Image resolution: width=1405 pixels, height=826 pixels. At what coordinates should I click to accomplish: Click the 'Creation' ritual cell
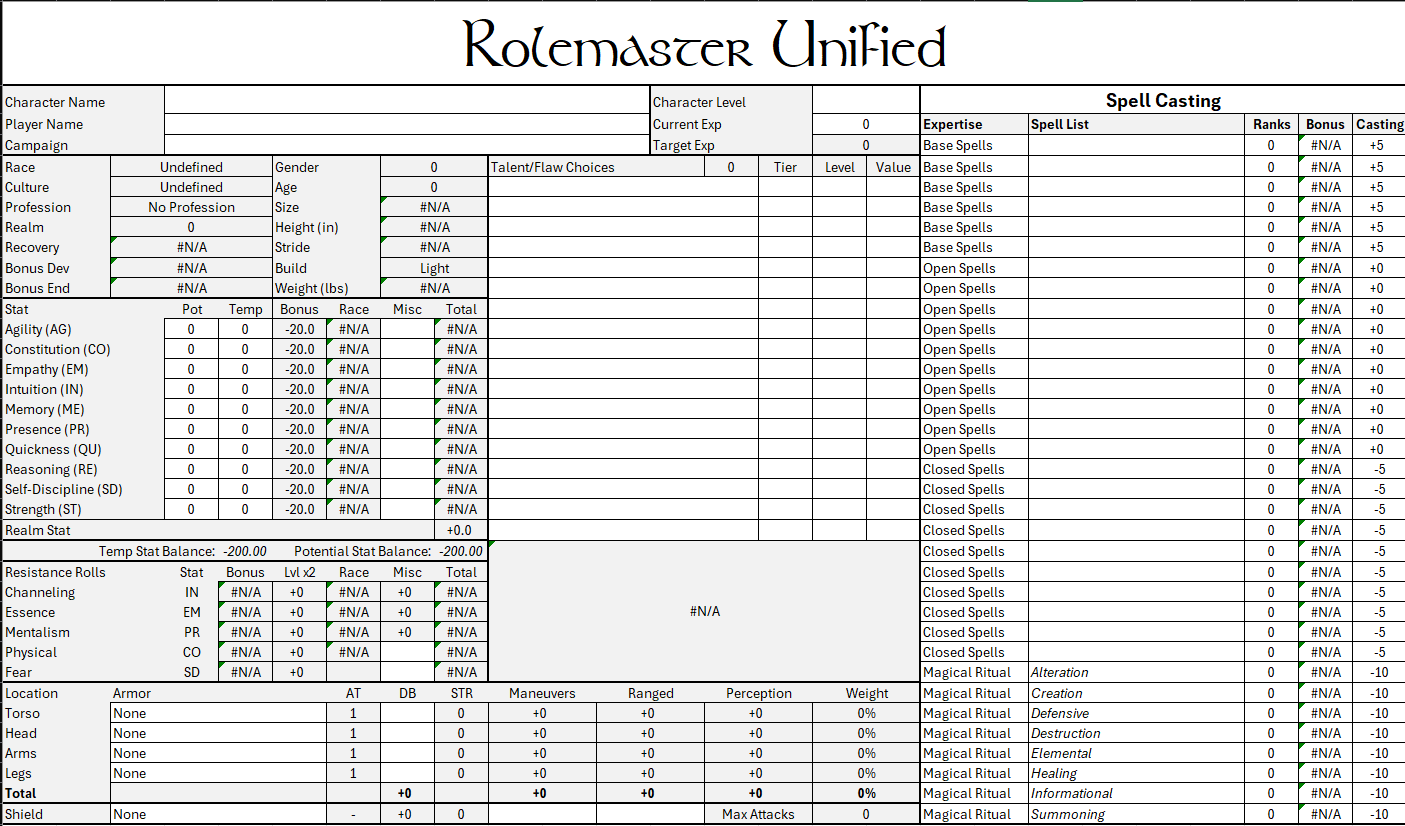pyautogui.click(x=1136, y=693)
